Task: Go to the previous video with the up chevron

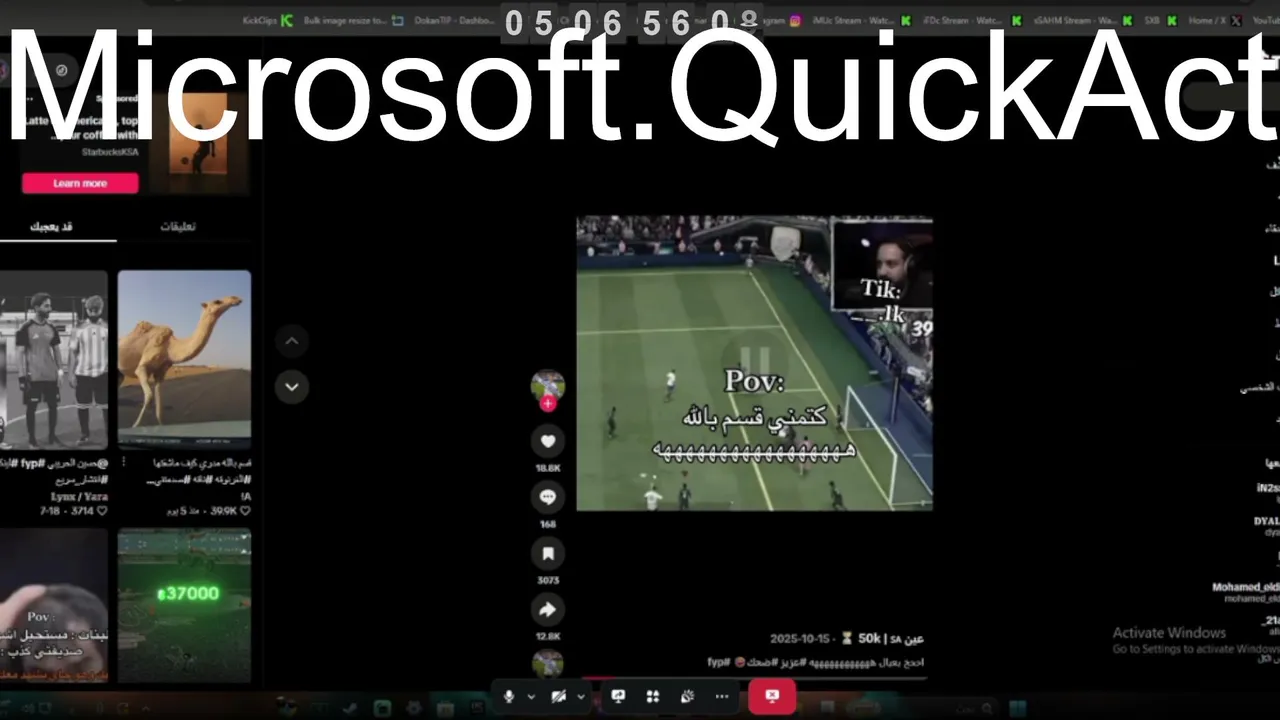Action: (x=292, y=342)
